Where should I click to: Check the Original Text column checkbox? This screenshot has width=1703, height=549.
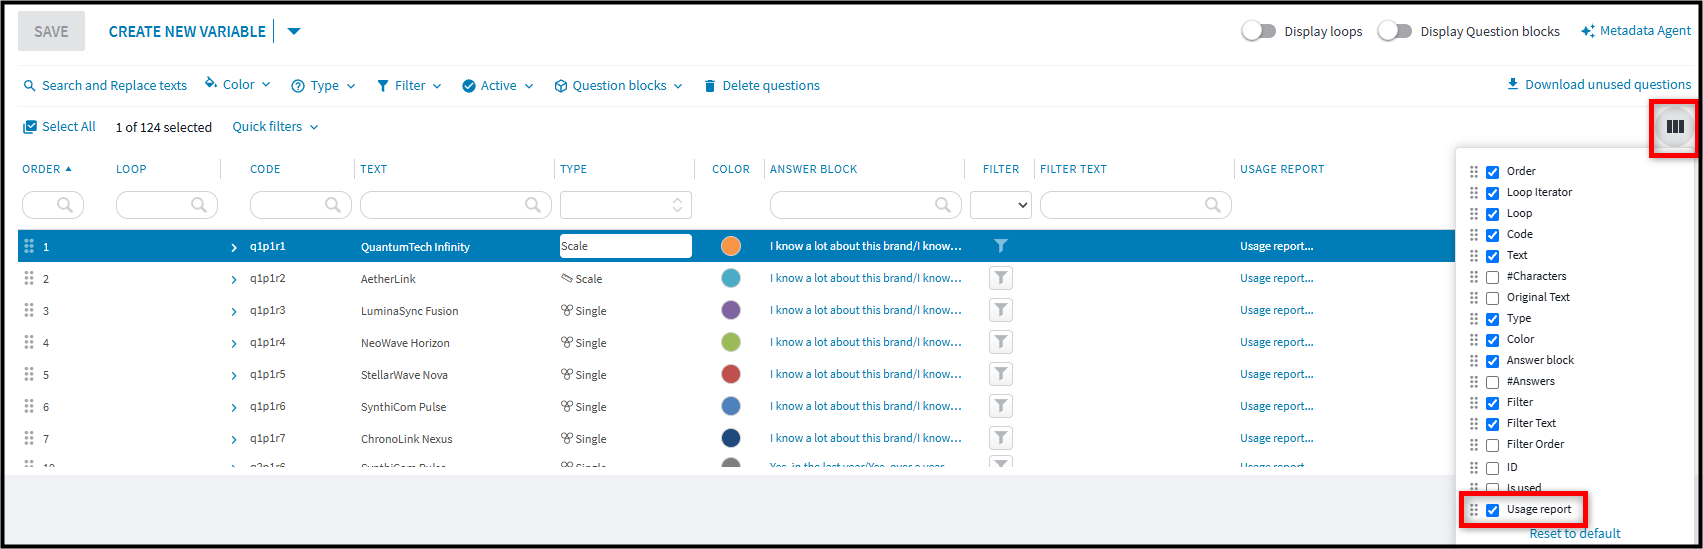pyautogui.click(x=1492, y=298)
